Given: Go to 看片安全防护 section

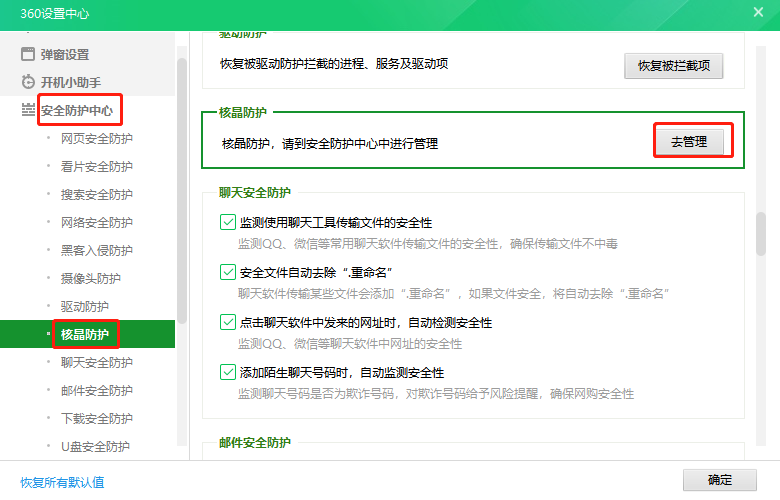Looking at the screenshot, I should coord(97,166).
